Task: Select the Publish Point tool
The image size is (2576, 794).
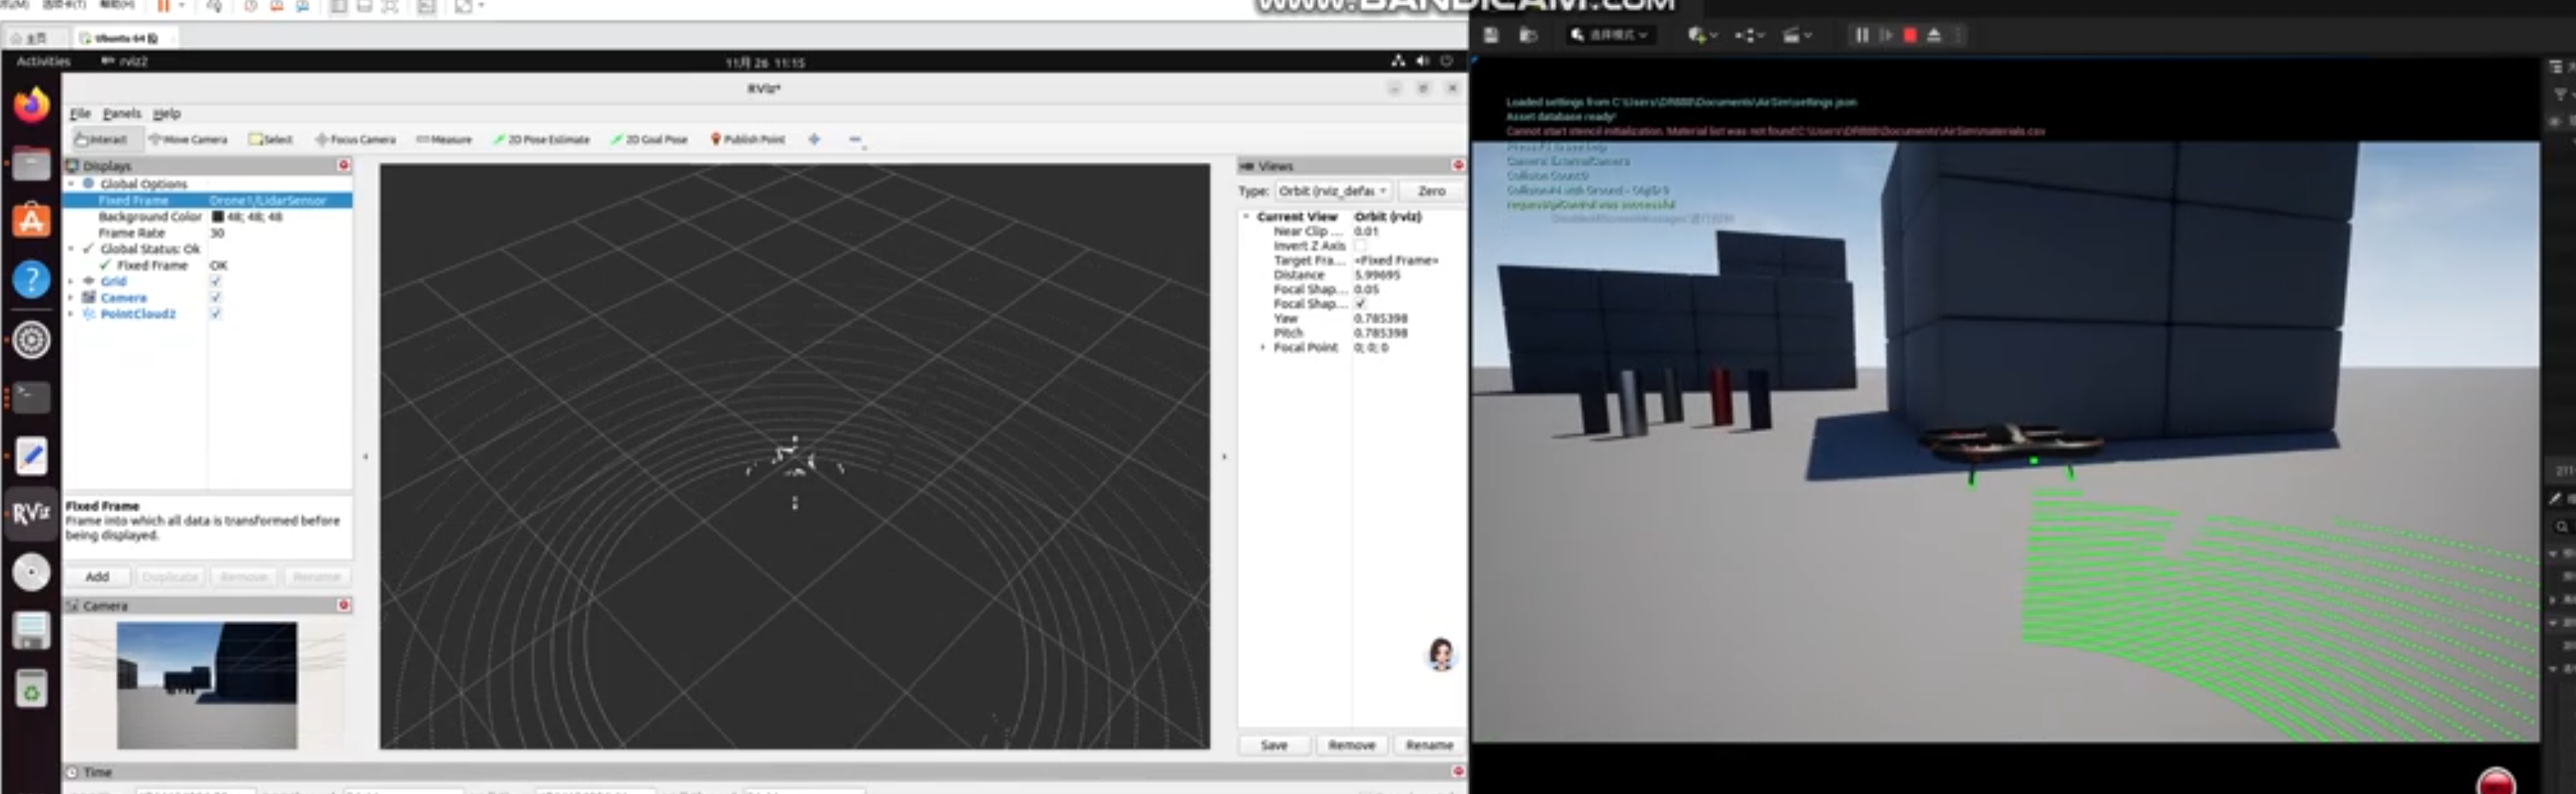Action: [748, 139]
